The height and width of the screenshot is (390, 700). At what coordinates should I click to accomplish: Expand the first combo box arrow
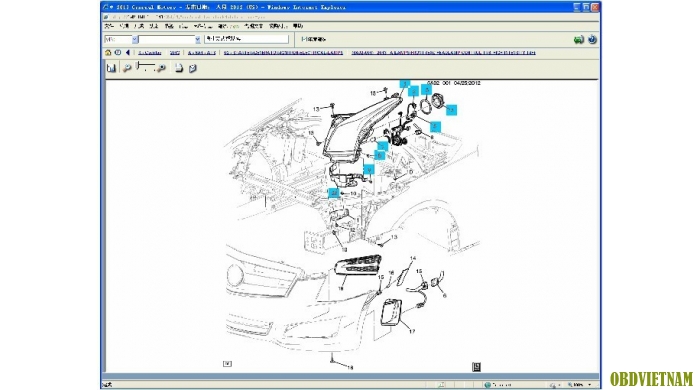[135, 40]
